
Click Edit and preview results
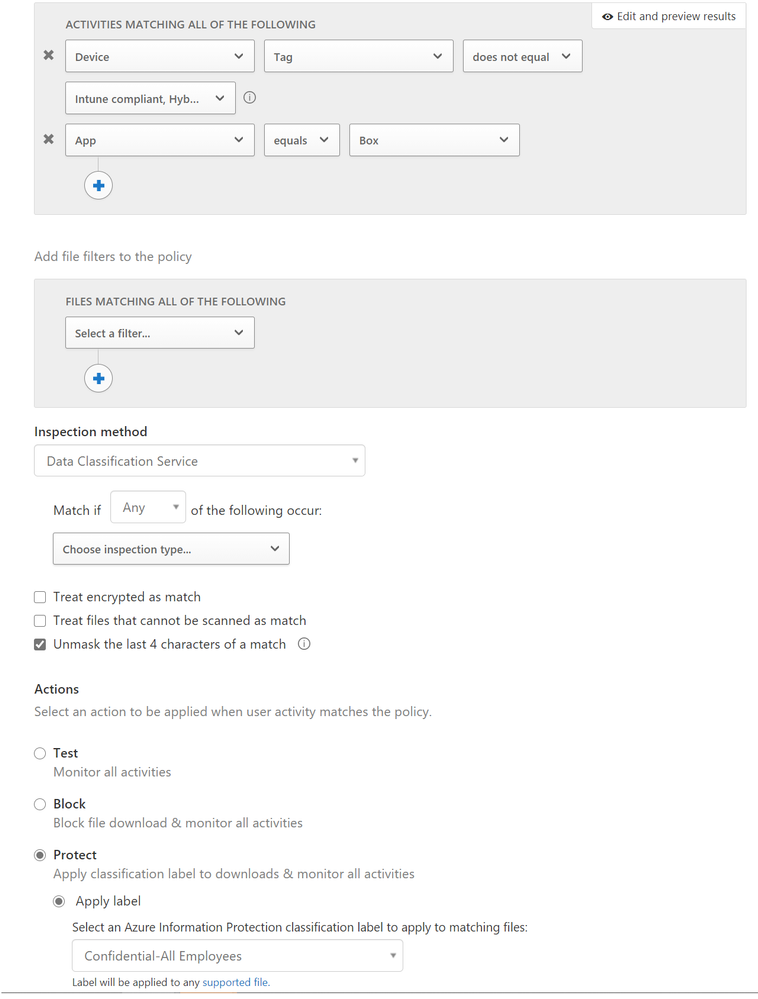pyautogui.click(x=670, y=16)
